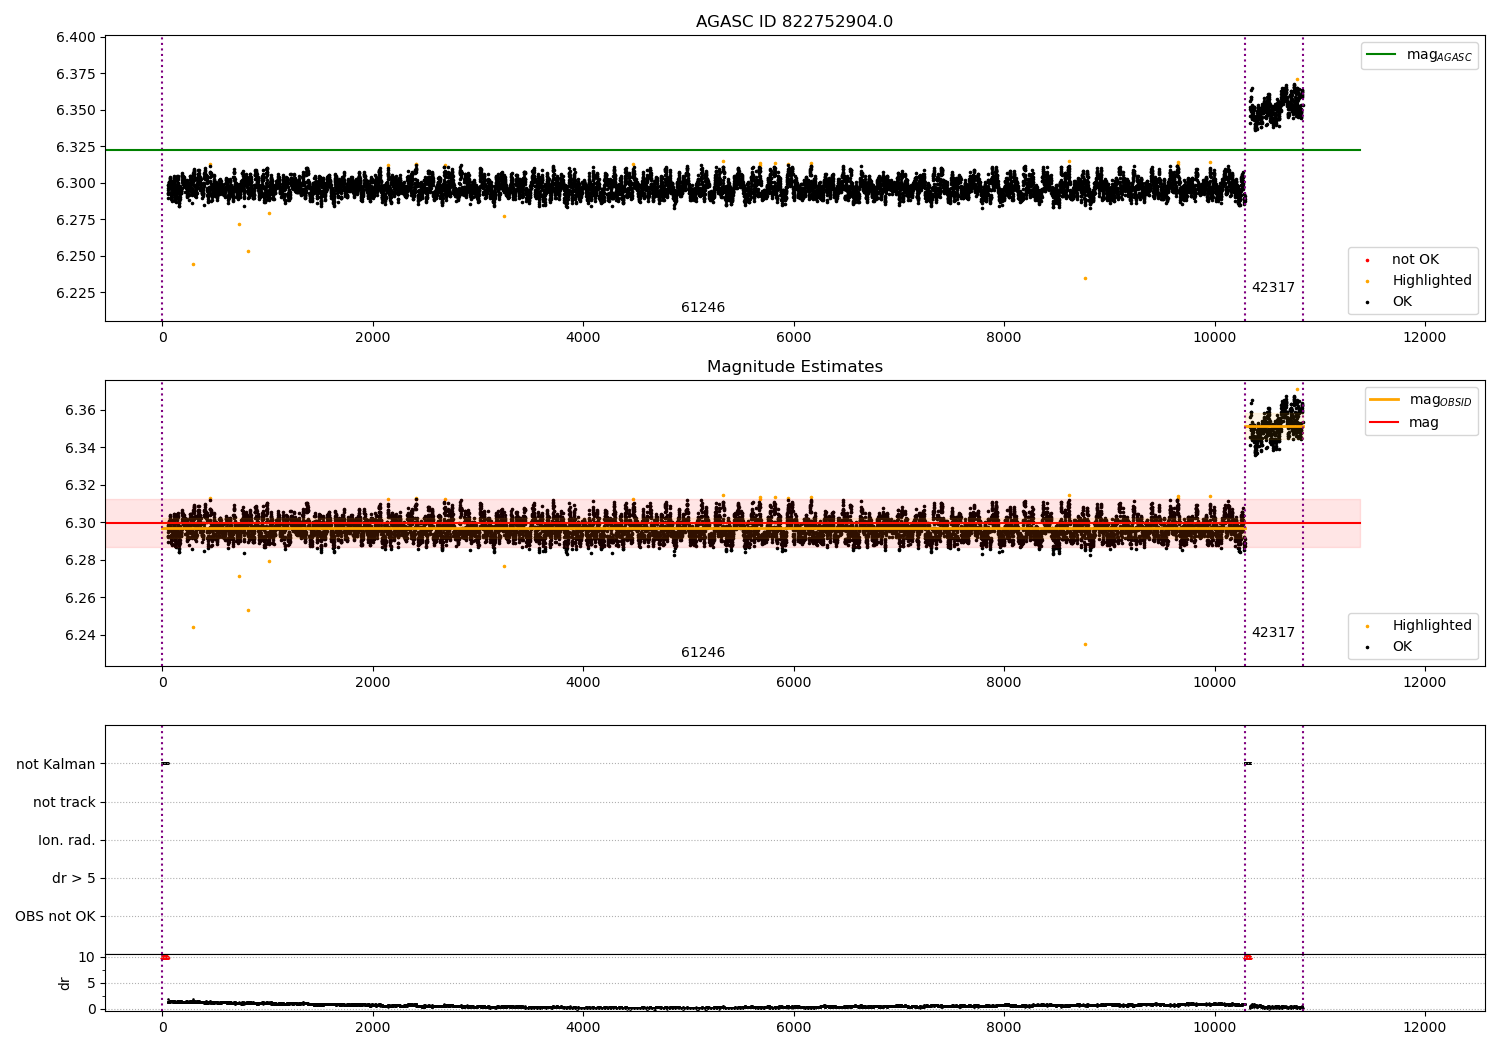Click the 42317 label in Magnitude Estimates plot
The width and height of the screenshot is (1500, 1050).
pos(1273,633)
